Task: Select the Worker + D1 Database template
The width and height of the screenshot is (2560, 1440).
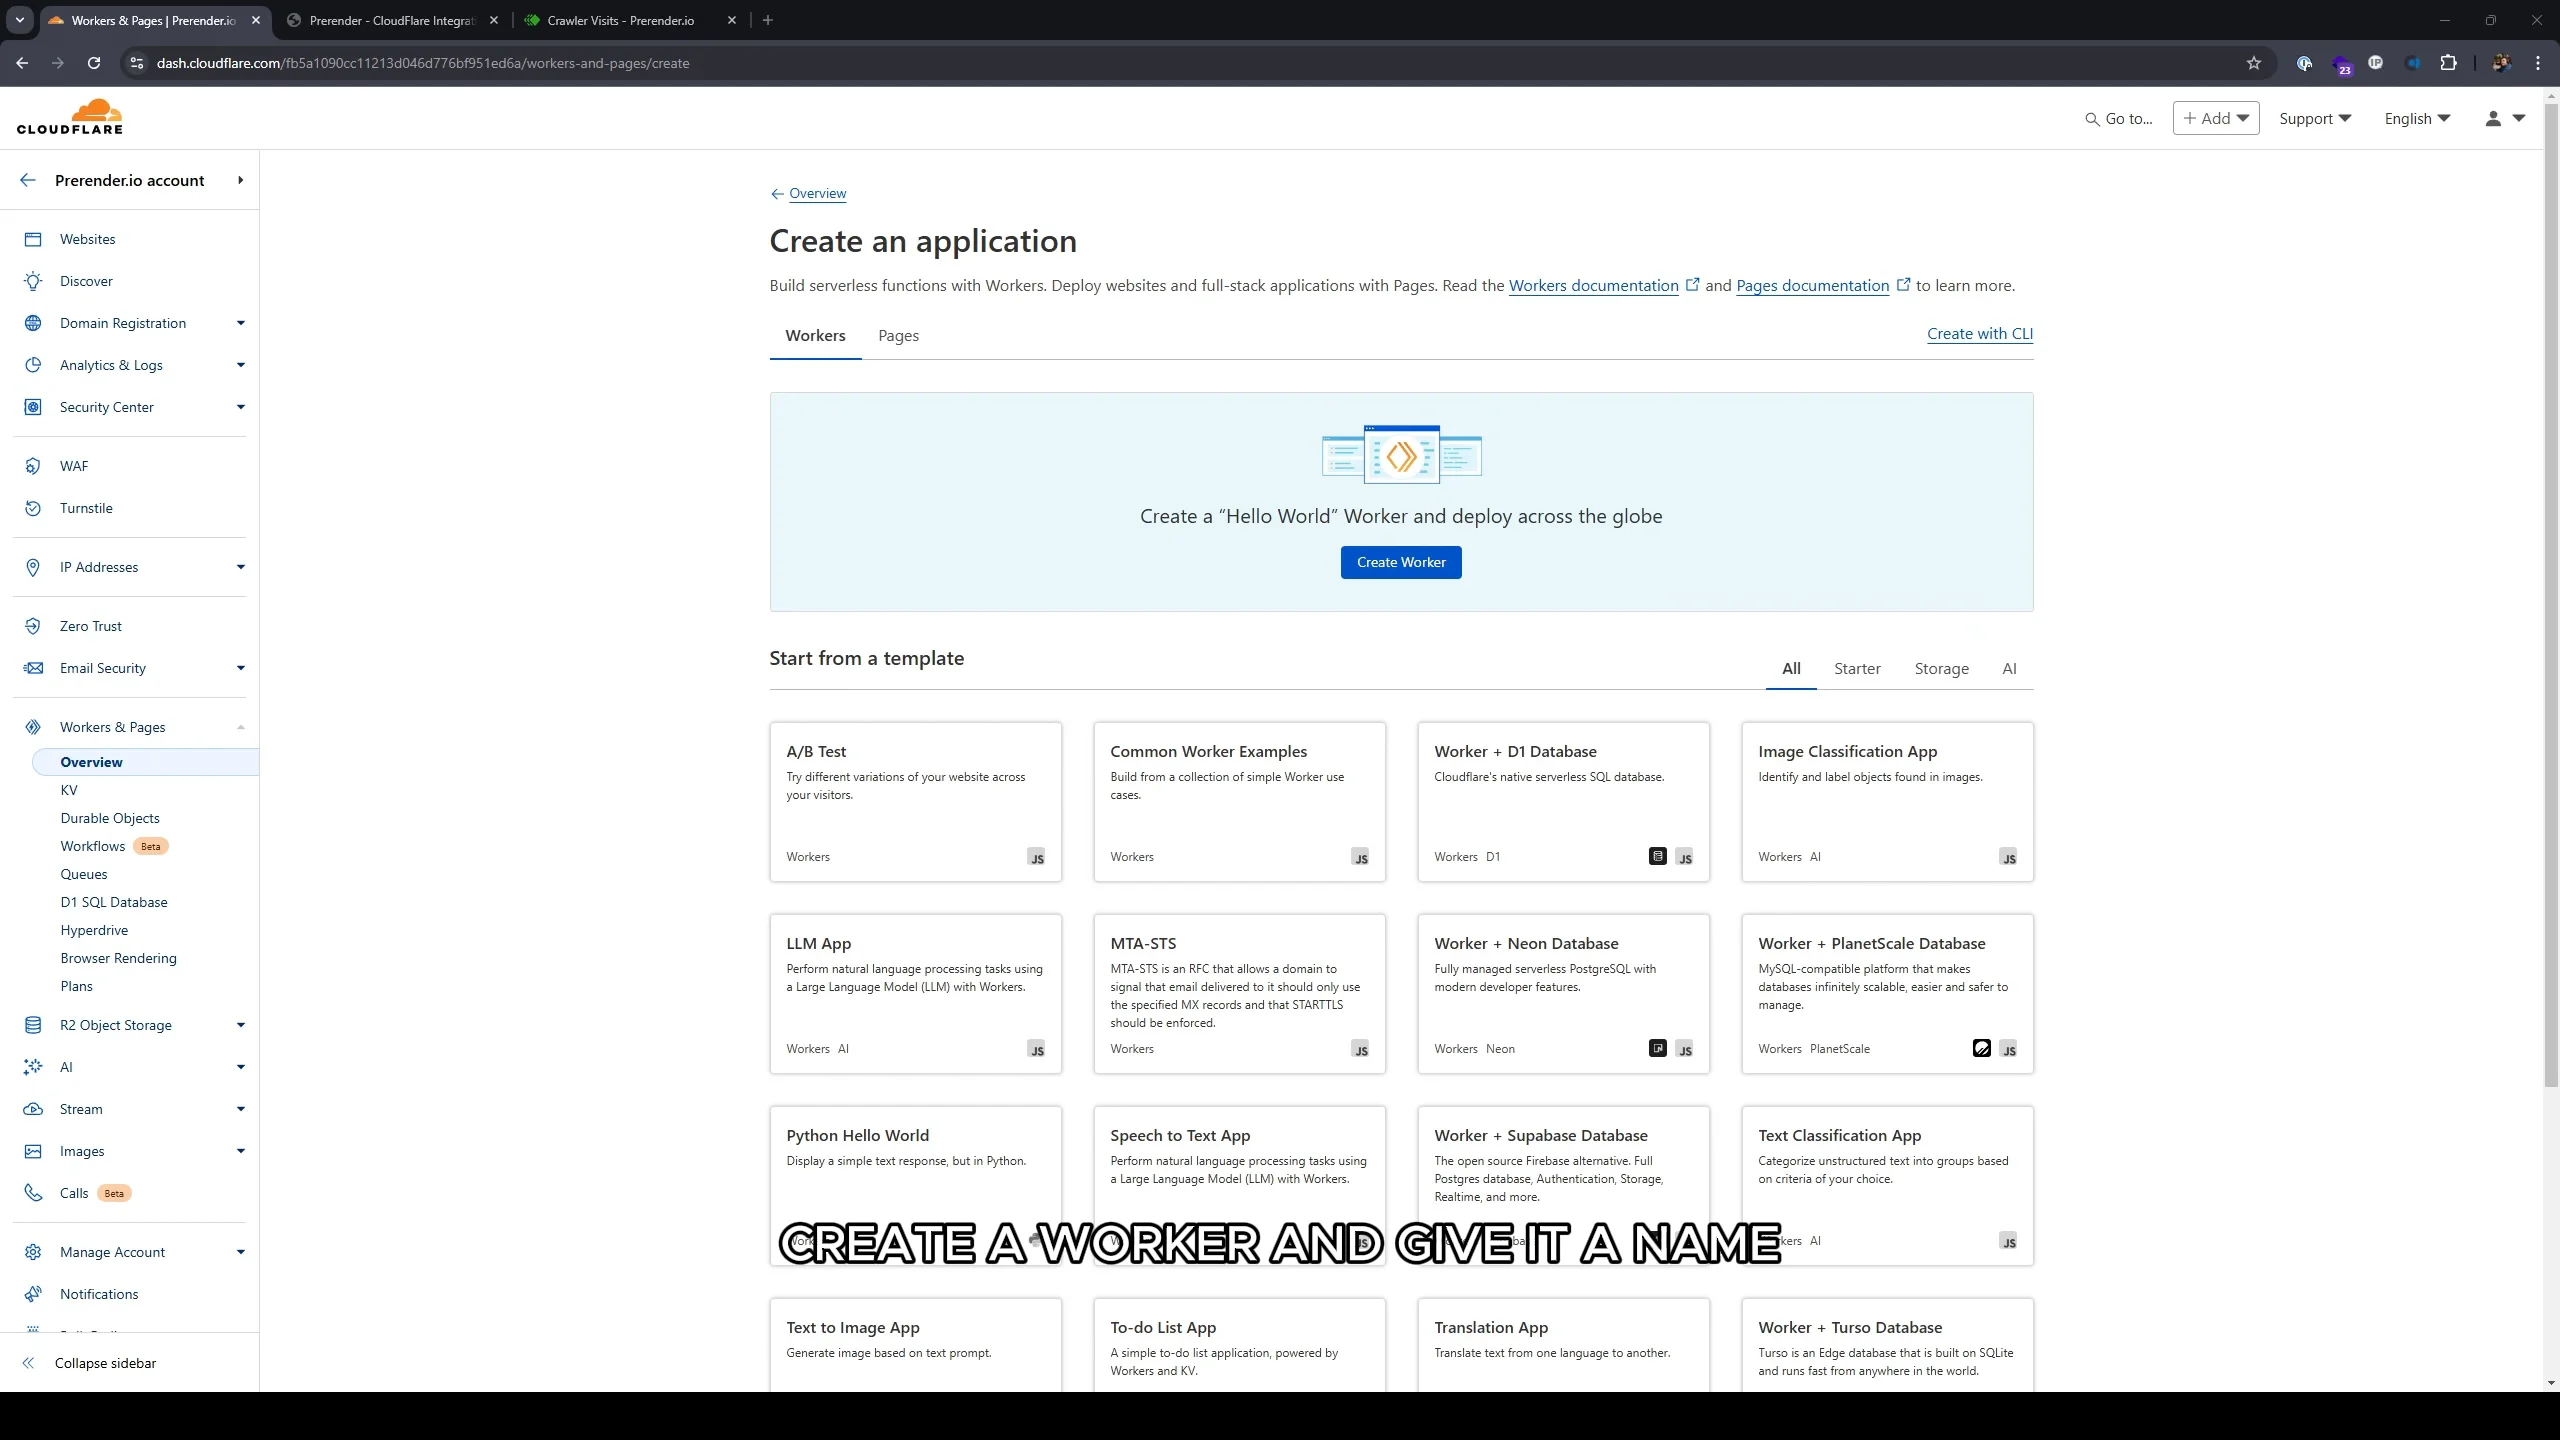Action: [x=1563, y=801]
